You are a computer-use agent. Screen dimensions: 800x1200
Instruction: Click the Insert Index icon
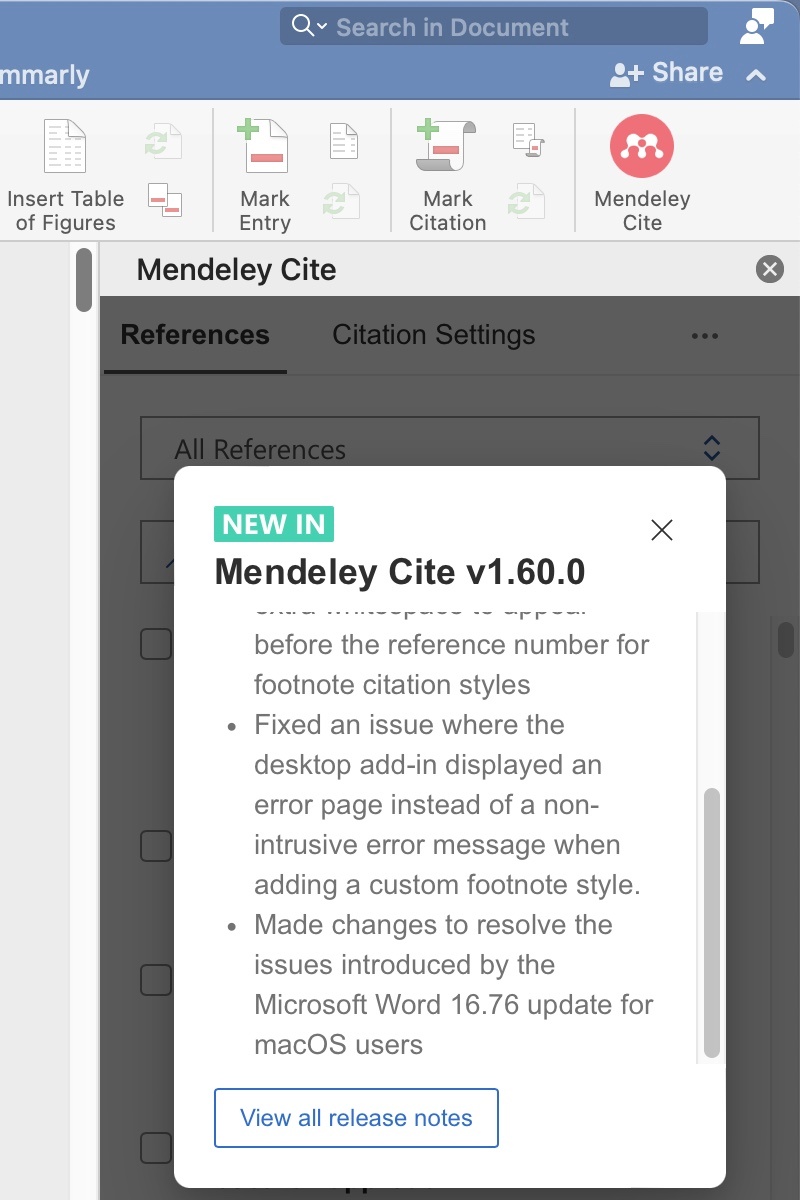click(343, 141)
